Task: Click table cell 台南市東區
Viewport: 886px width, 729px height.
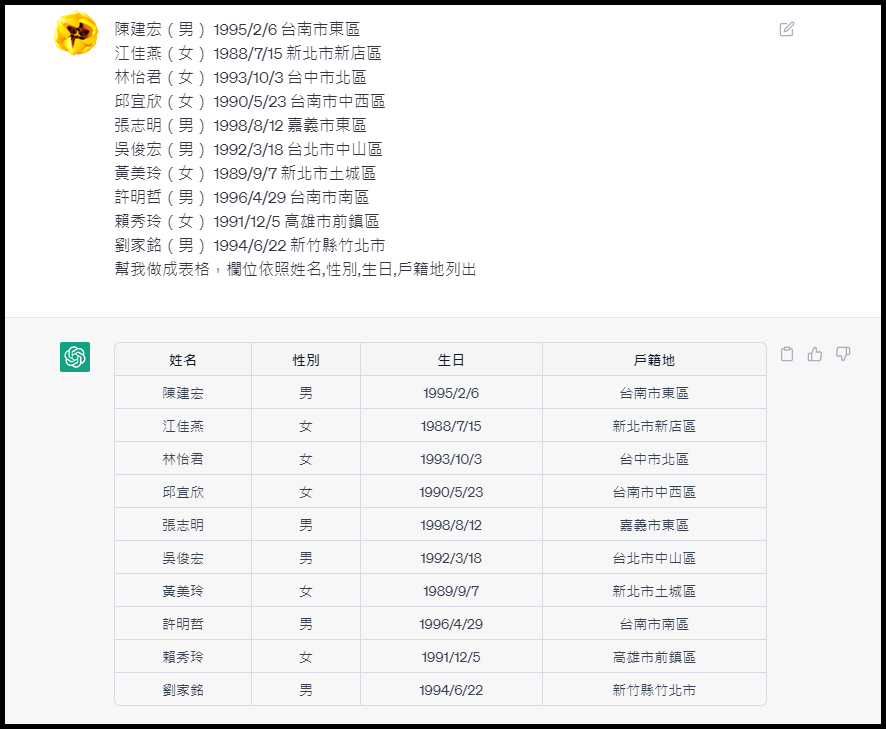Action: click(x=654, y=393)
